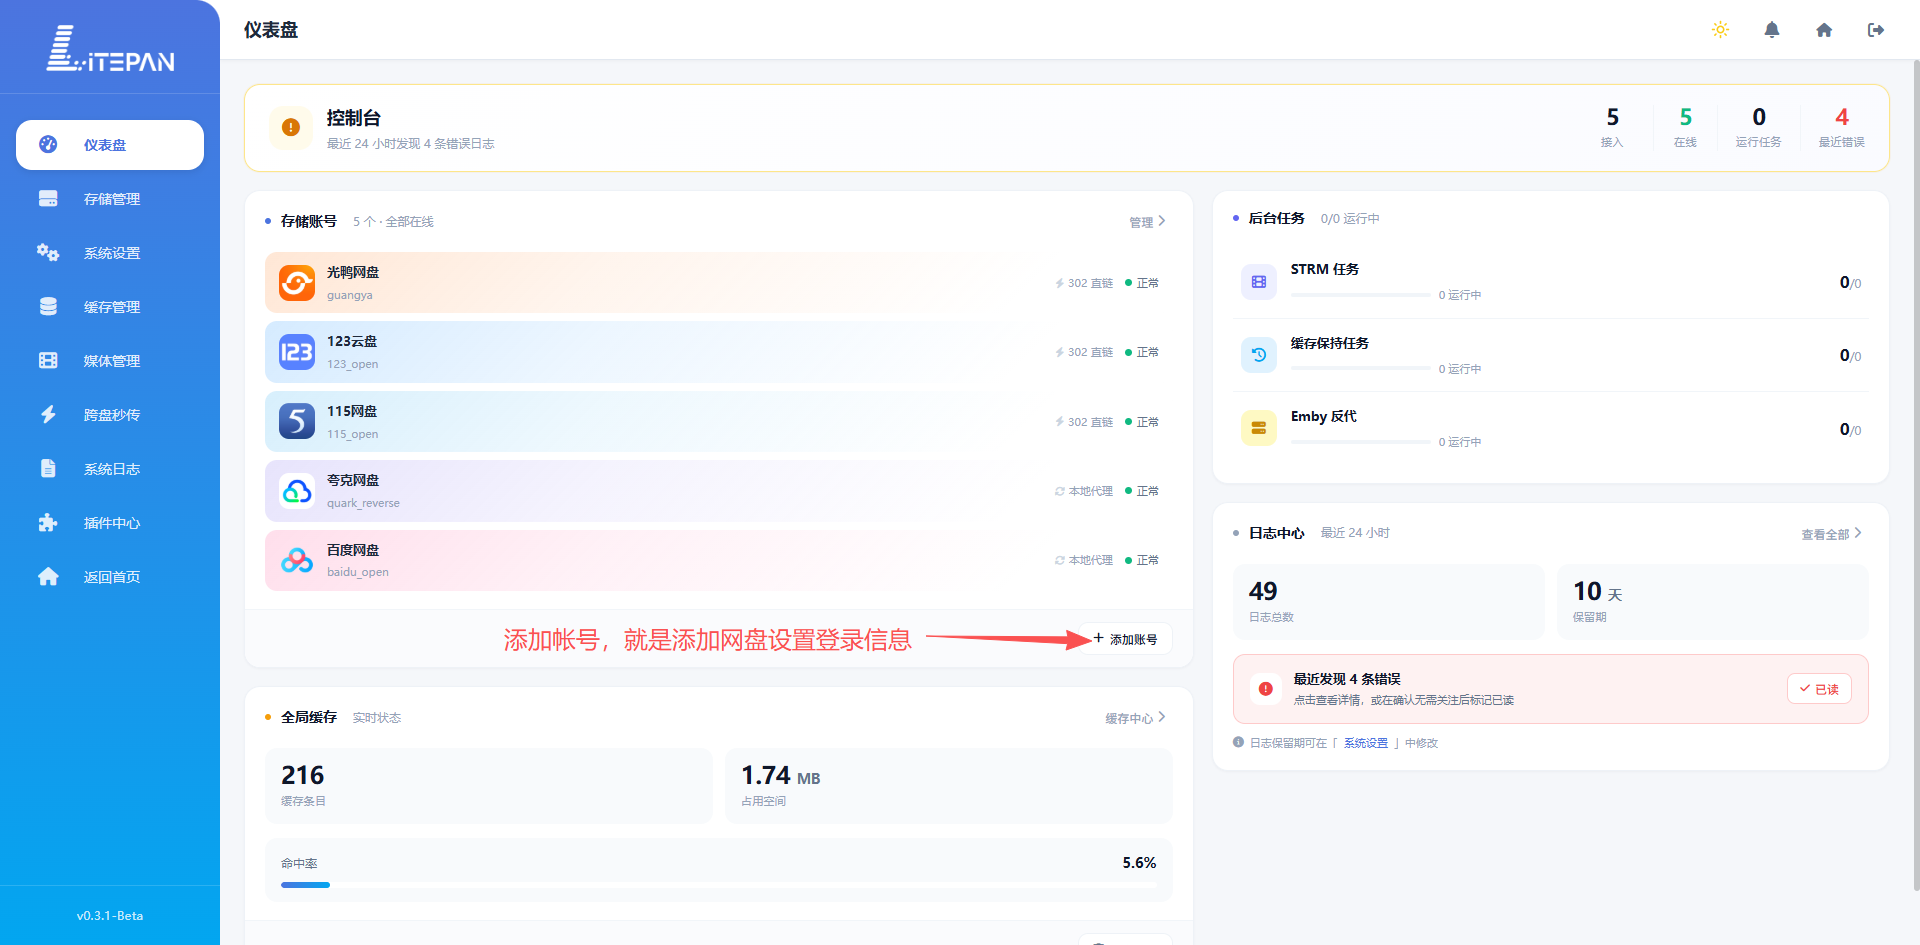Click 本地代理 label on 百度网盘 row
The width and height of the screenshot is (1920, 945).
(1084, 560)
